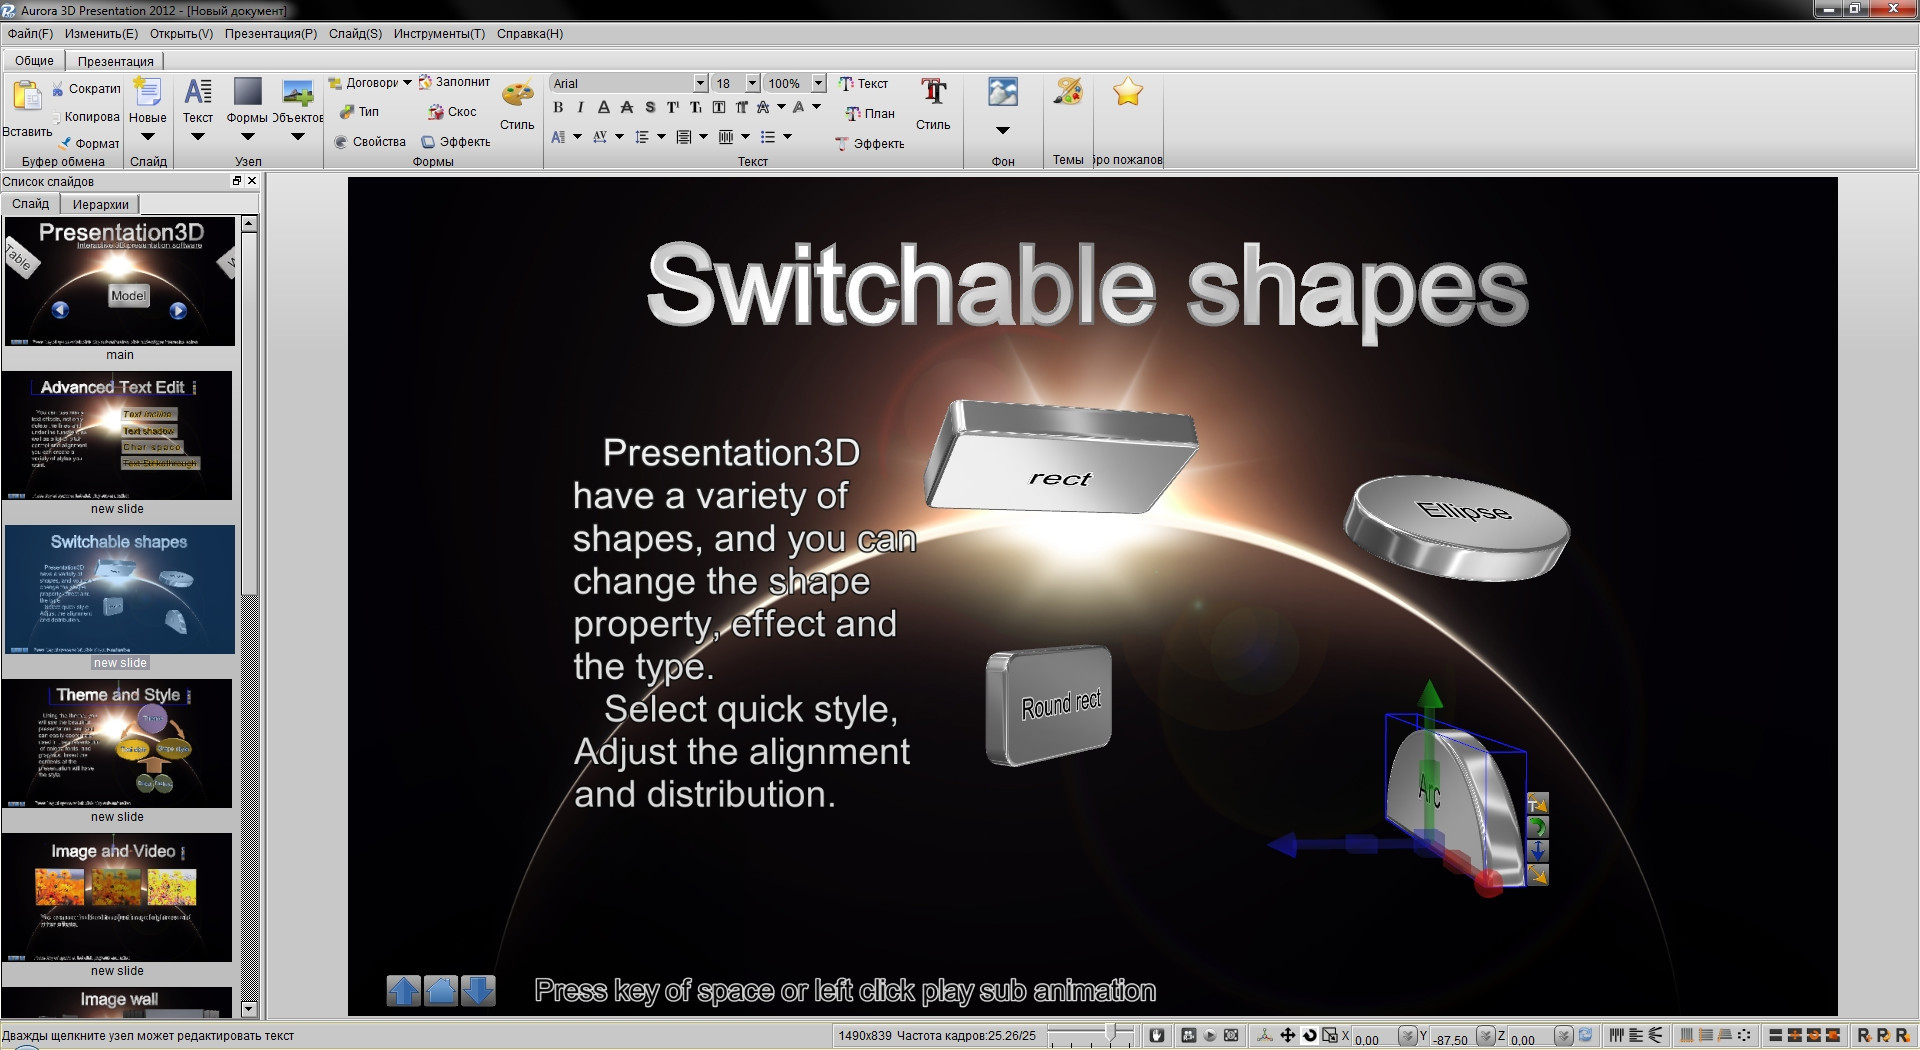
Task: Click the Objects (Объектов) image icon
Action: [x=297, y=92]
